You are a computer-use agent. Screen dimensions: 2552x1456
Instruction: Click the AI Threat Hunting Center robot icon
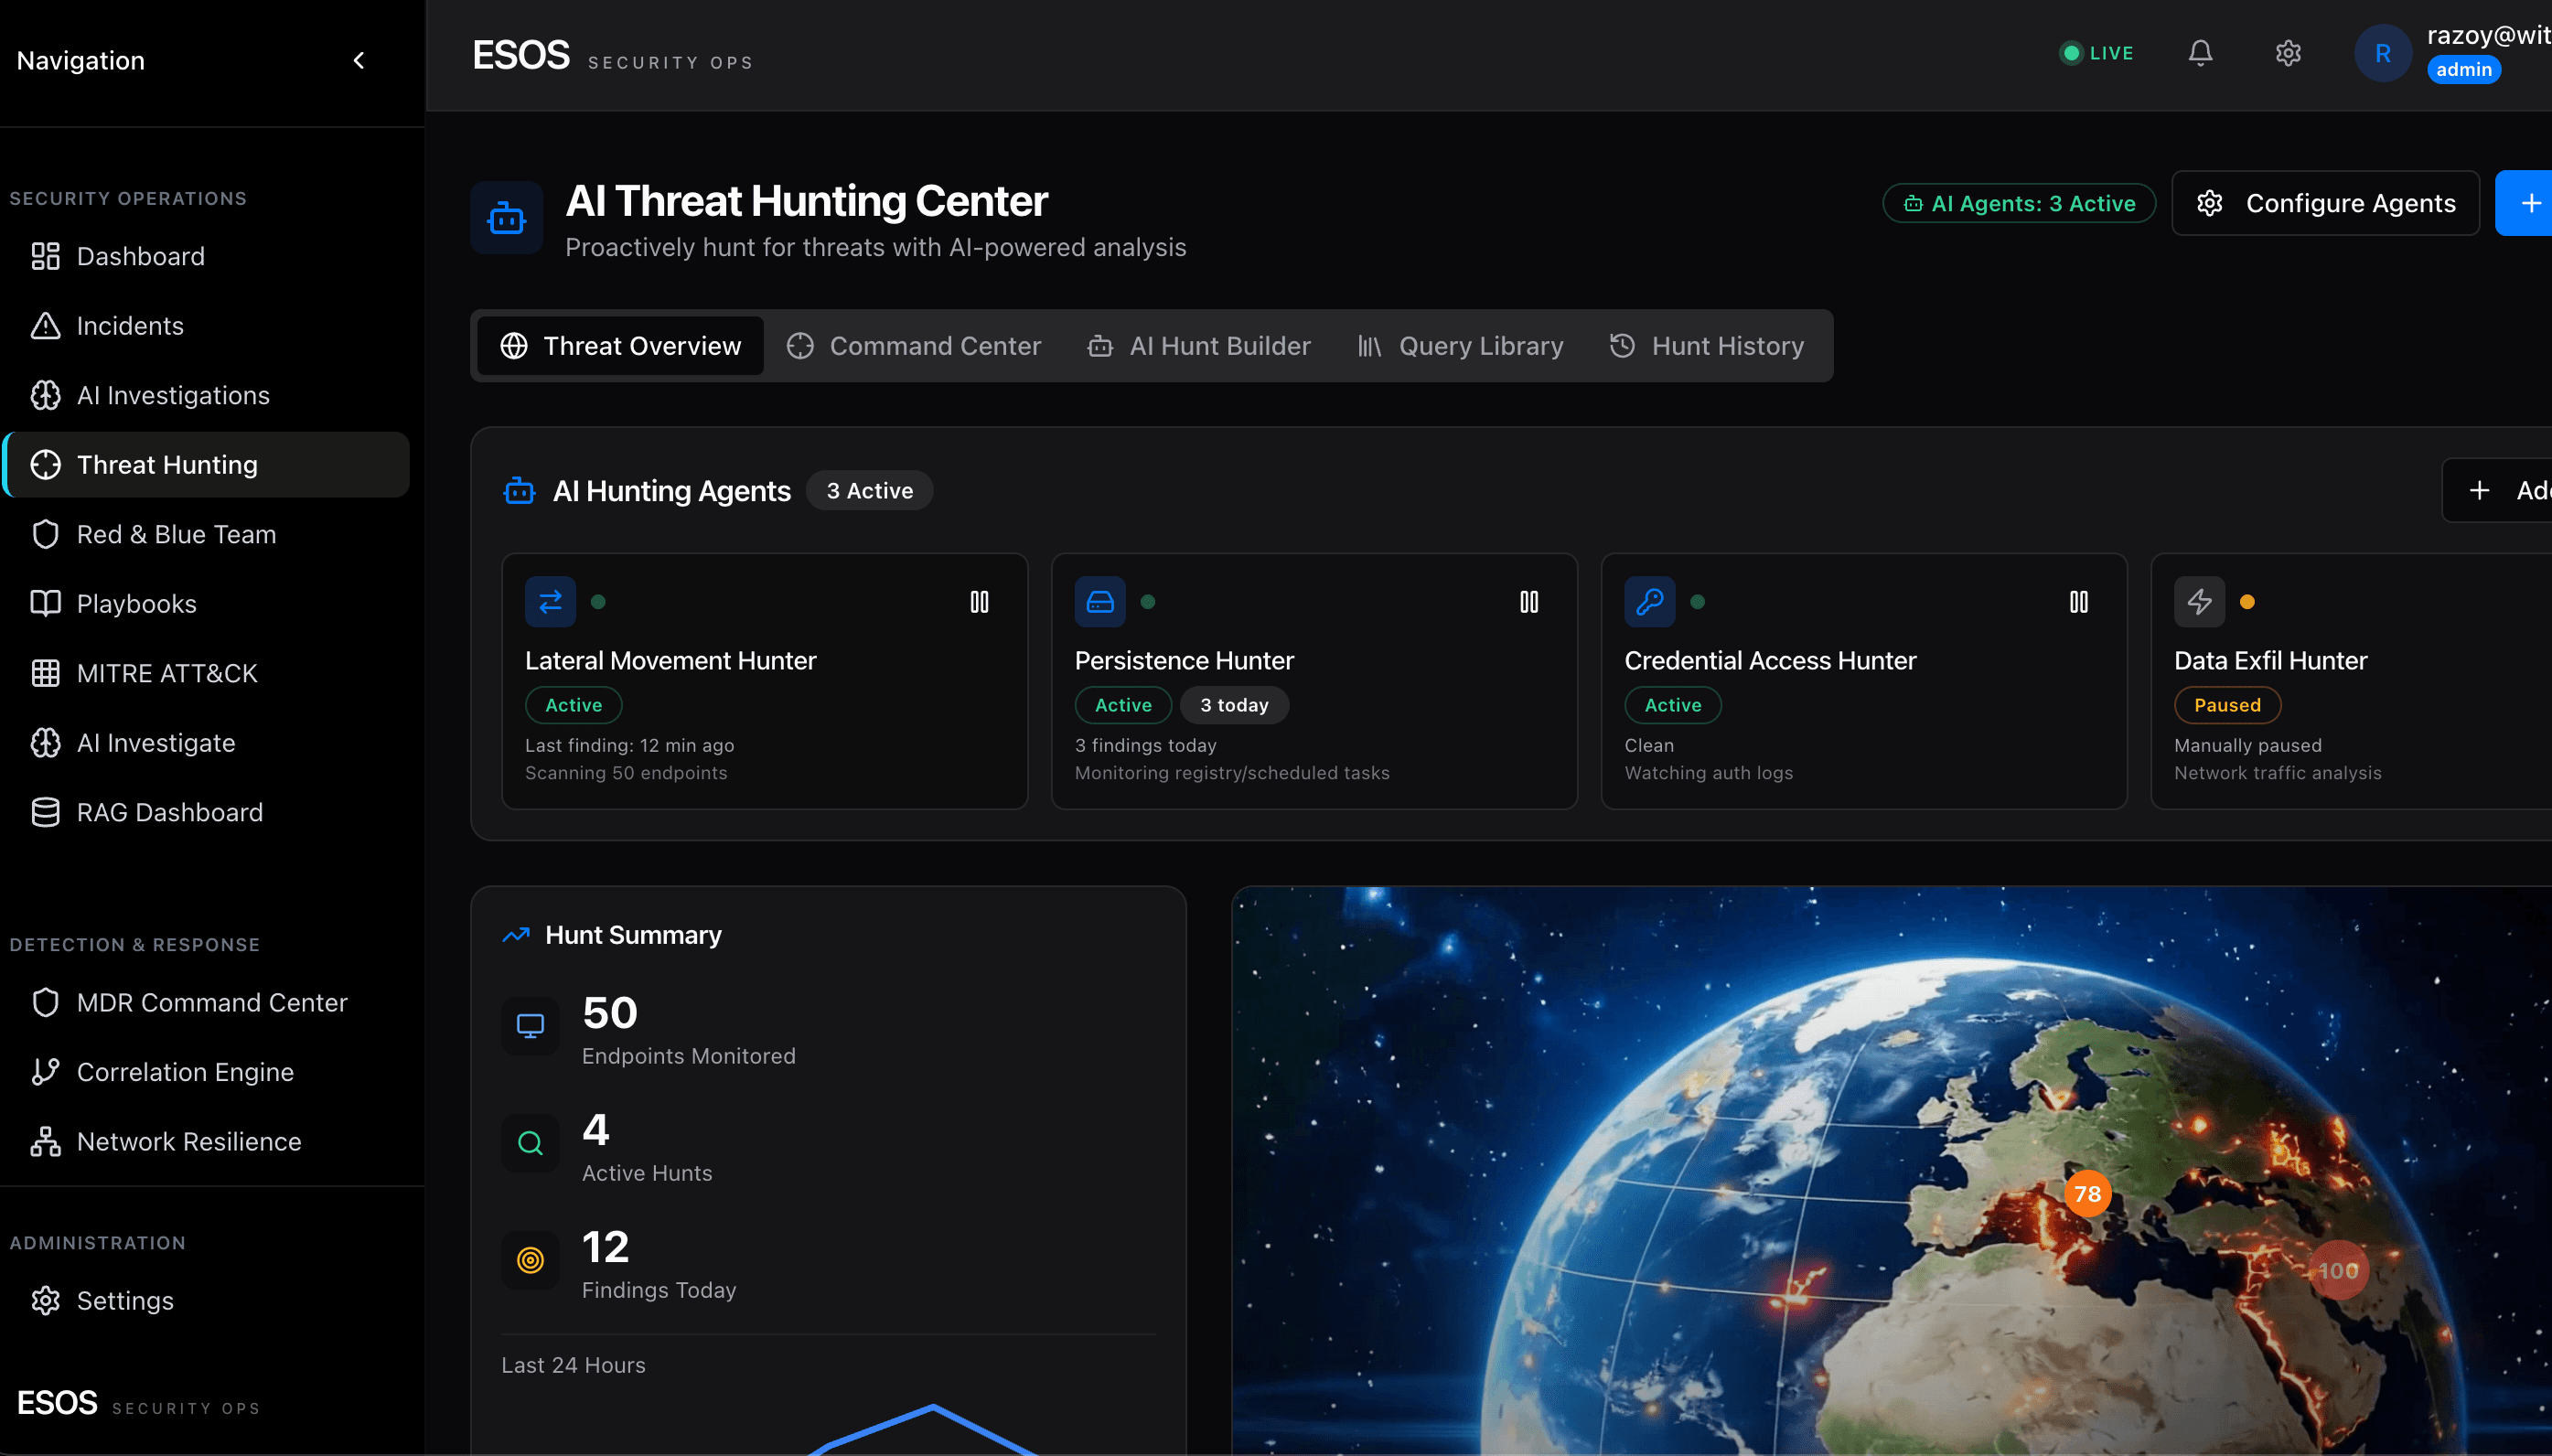point(507,217)
